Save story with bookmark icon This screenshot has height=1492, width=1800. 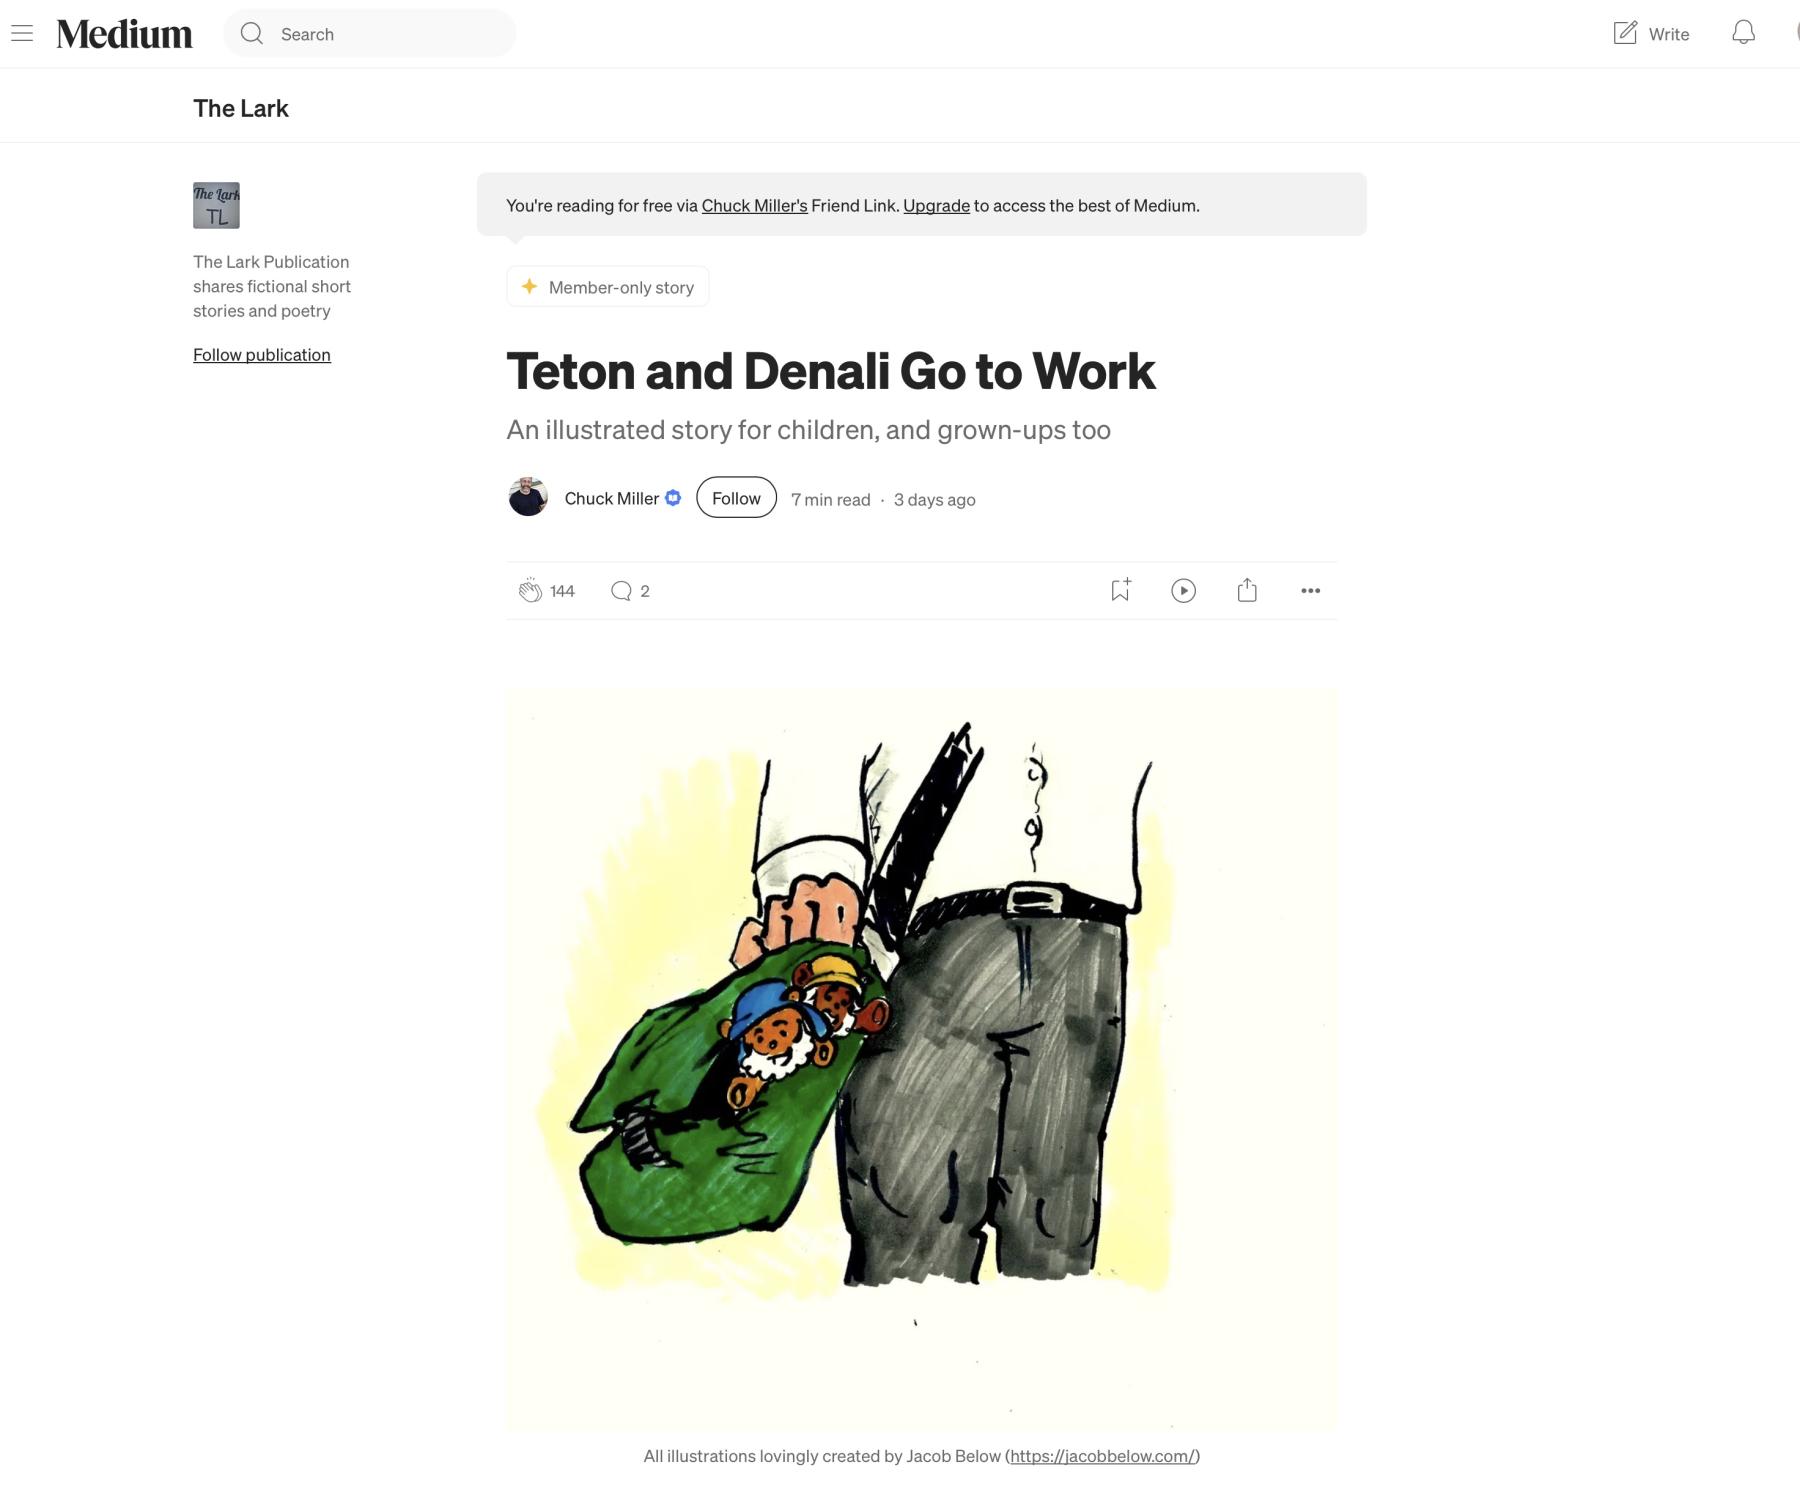(1120, 590)
